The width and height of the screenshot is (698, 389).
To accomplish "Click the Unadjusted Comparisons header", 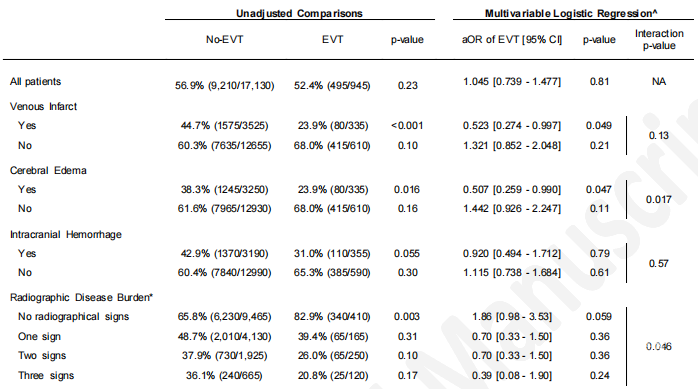I will (x=299, y=13).
